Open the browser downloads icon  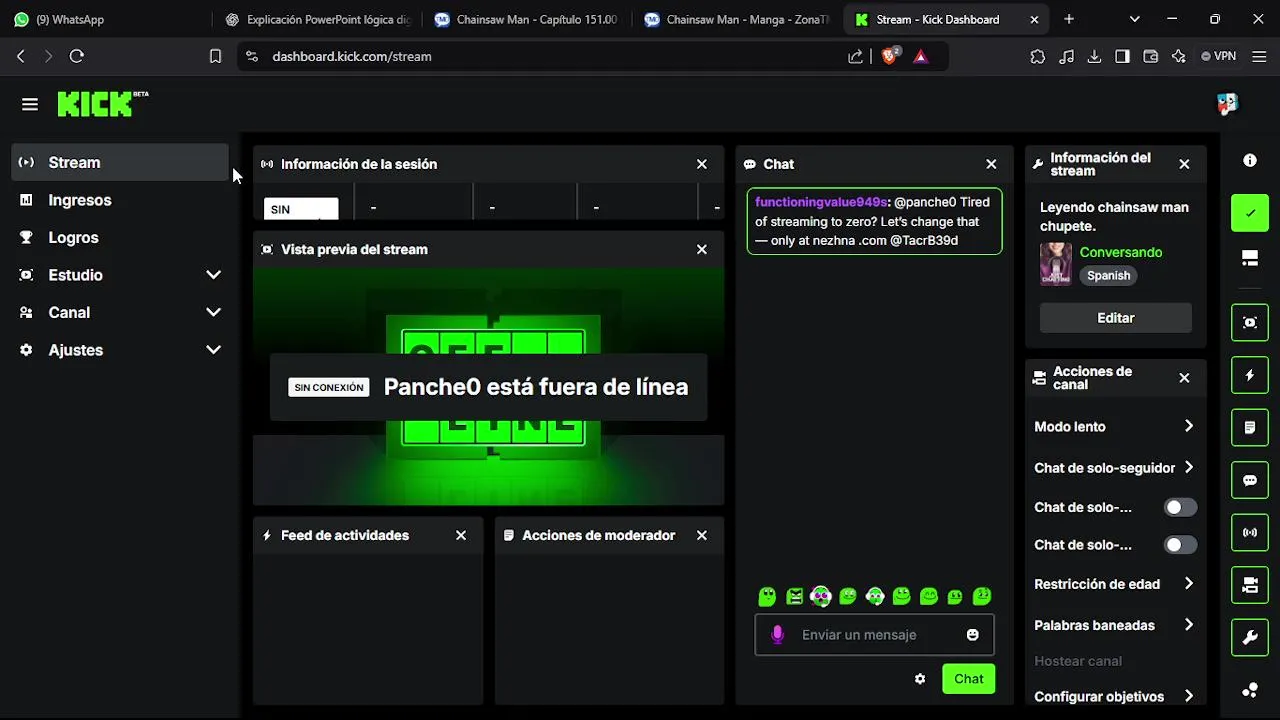tap(1094, 56)
